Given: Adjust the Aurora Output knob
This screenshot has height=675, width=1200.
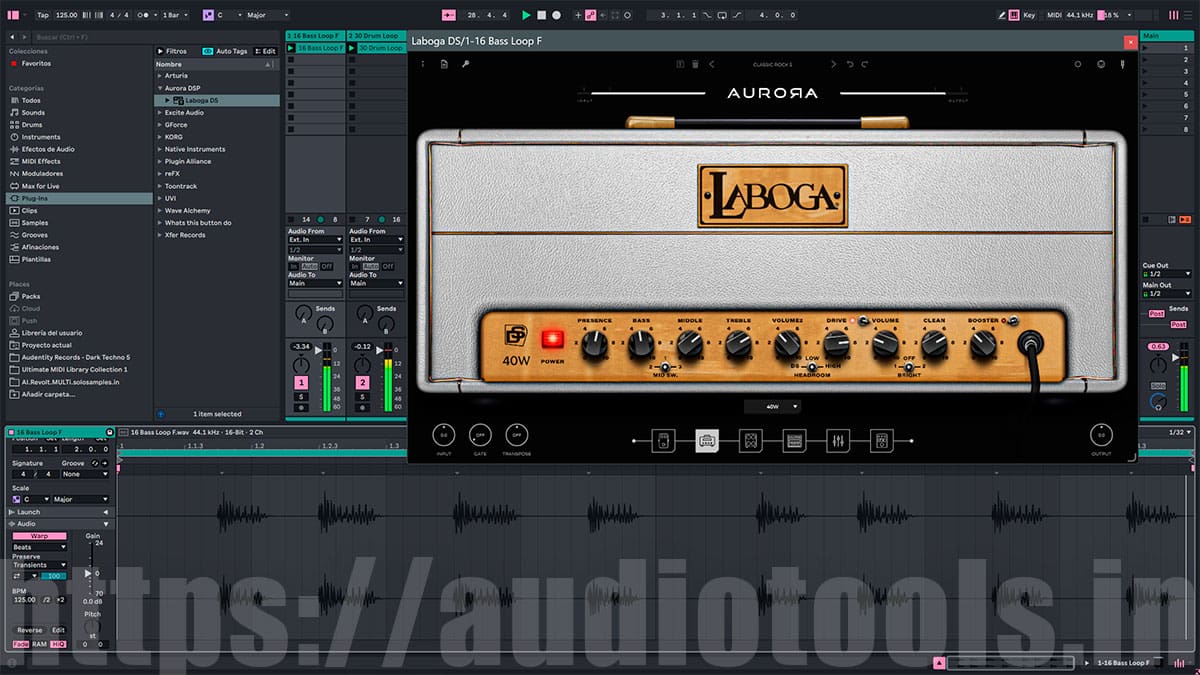Looking at the screenshot, I should point(1101,435).
